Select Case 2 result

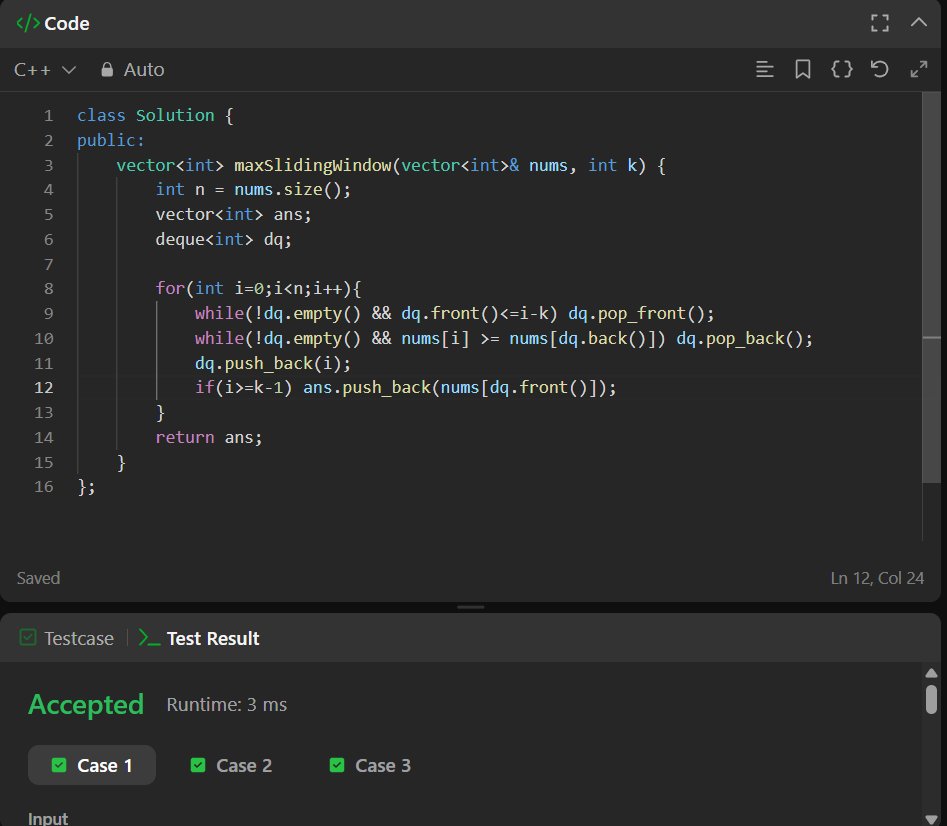pyautogui.click(x=231, y=765)
